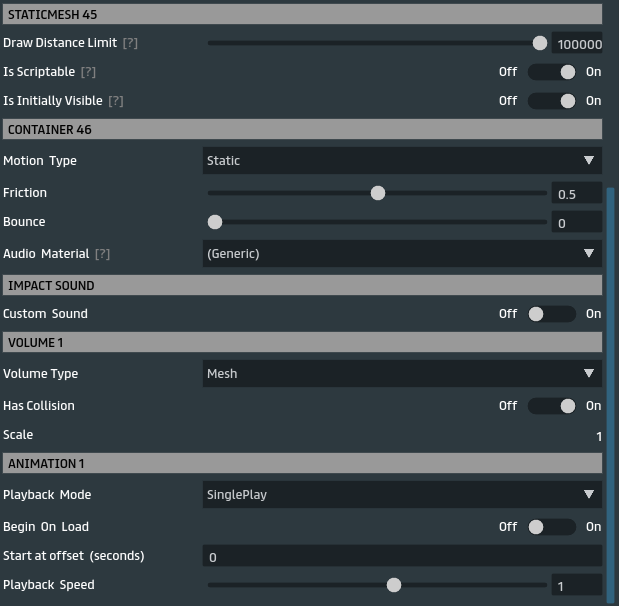
Task: Collapse the VOLUME 1 section header
Action: (302, 342)
